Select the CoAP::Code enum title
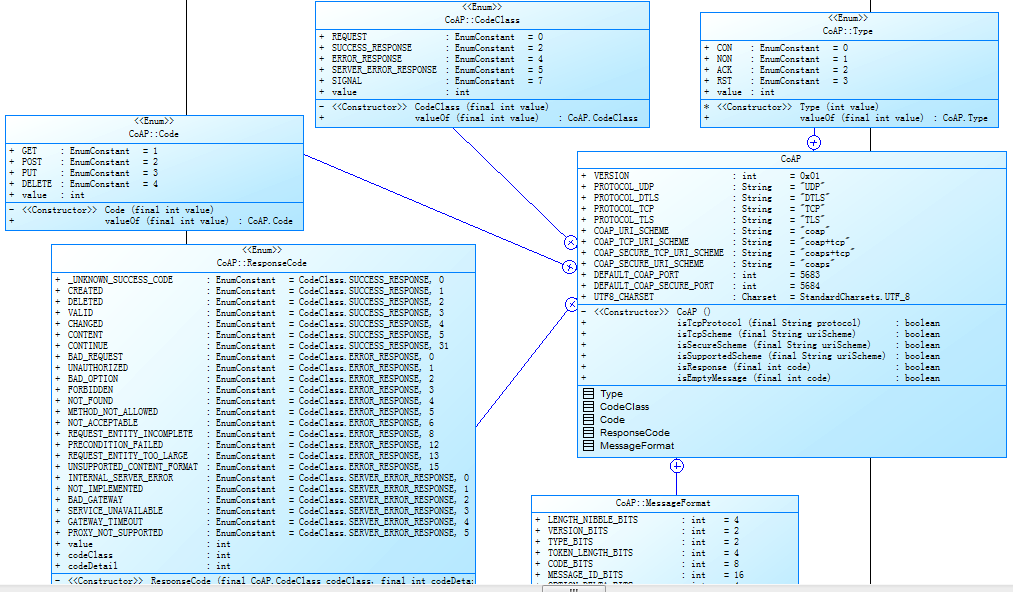 [x=154, y=134]
